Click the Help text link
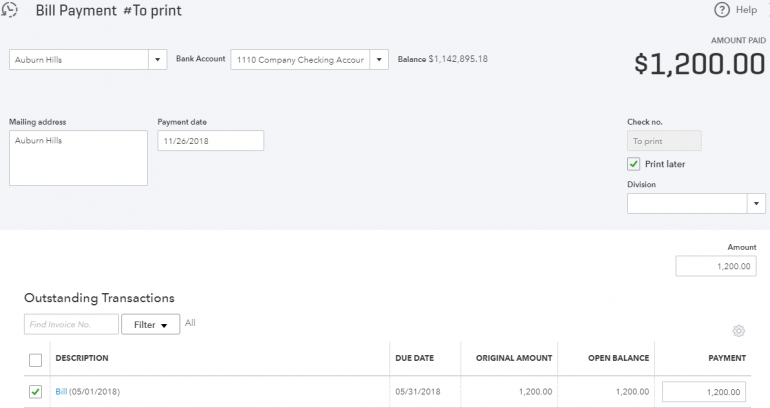Viewport: 770px width, 408px height. [746, 10]
